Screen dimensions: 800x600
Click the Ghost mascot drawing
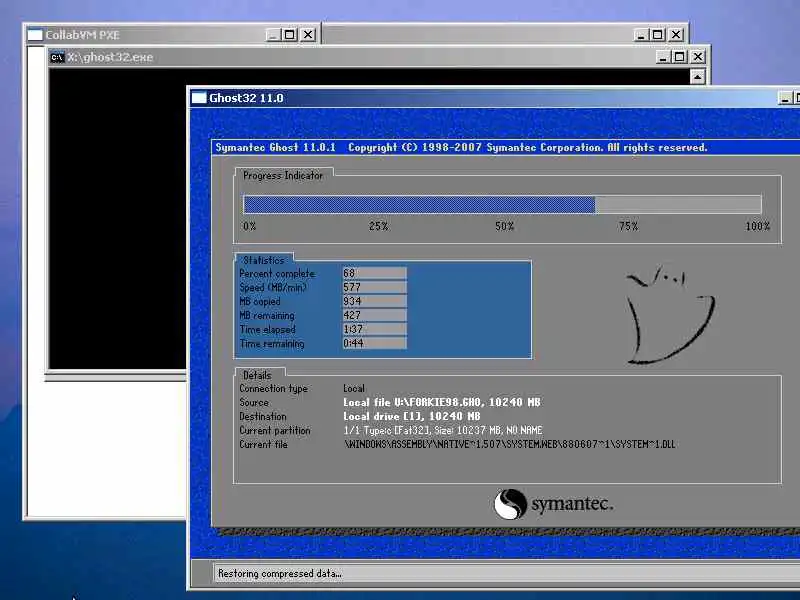670,314
